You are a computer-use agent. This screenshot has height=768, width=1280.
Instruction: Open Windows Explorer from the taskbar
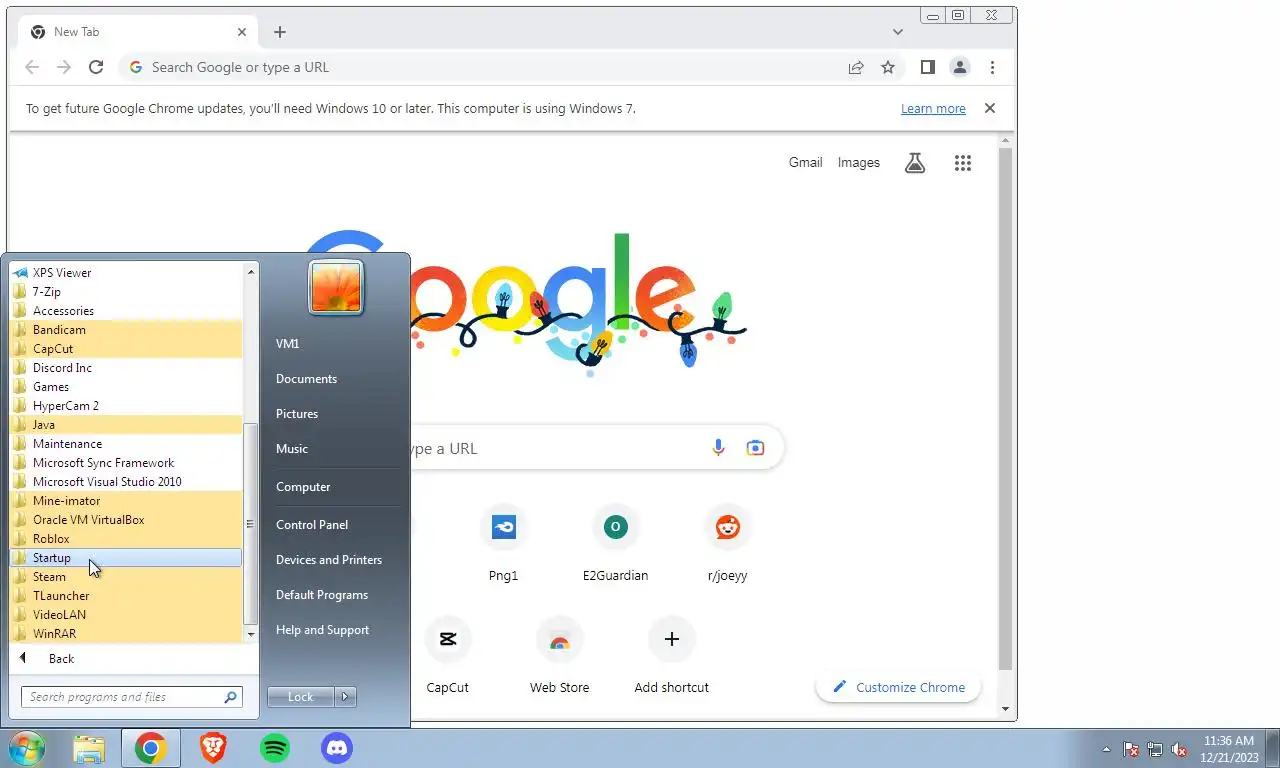[x=89, y=748]
